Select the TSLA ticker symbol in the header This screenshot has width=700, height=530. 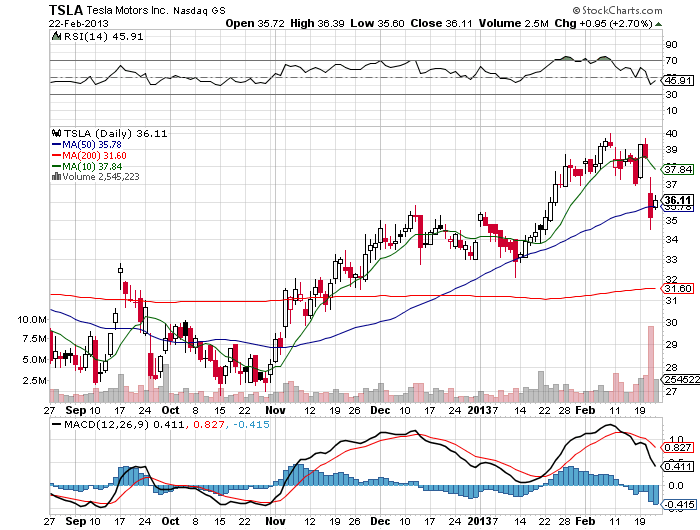pyautogui.click(x=66, y=10)
